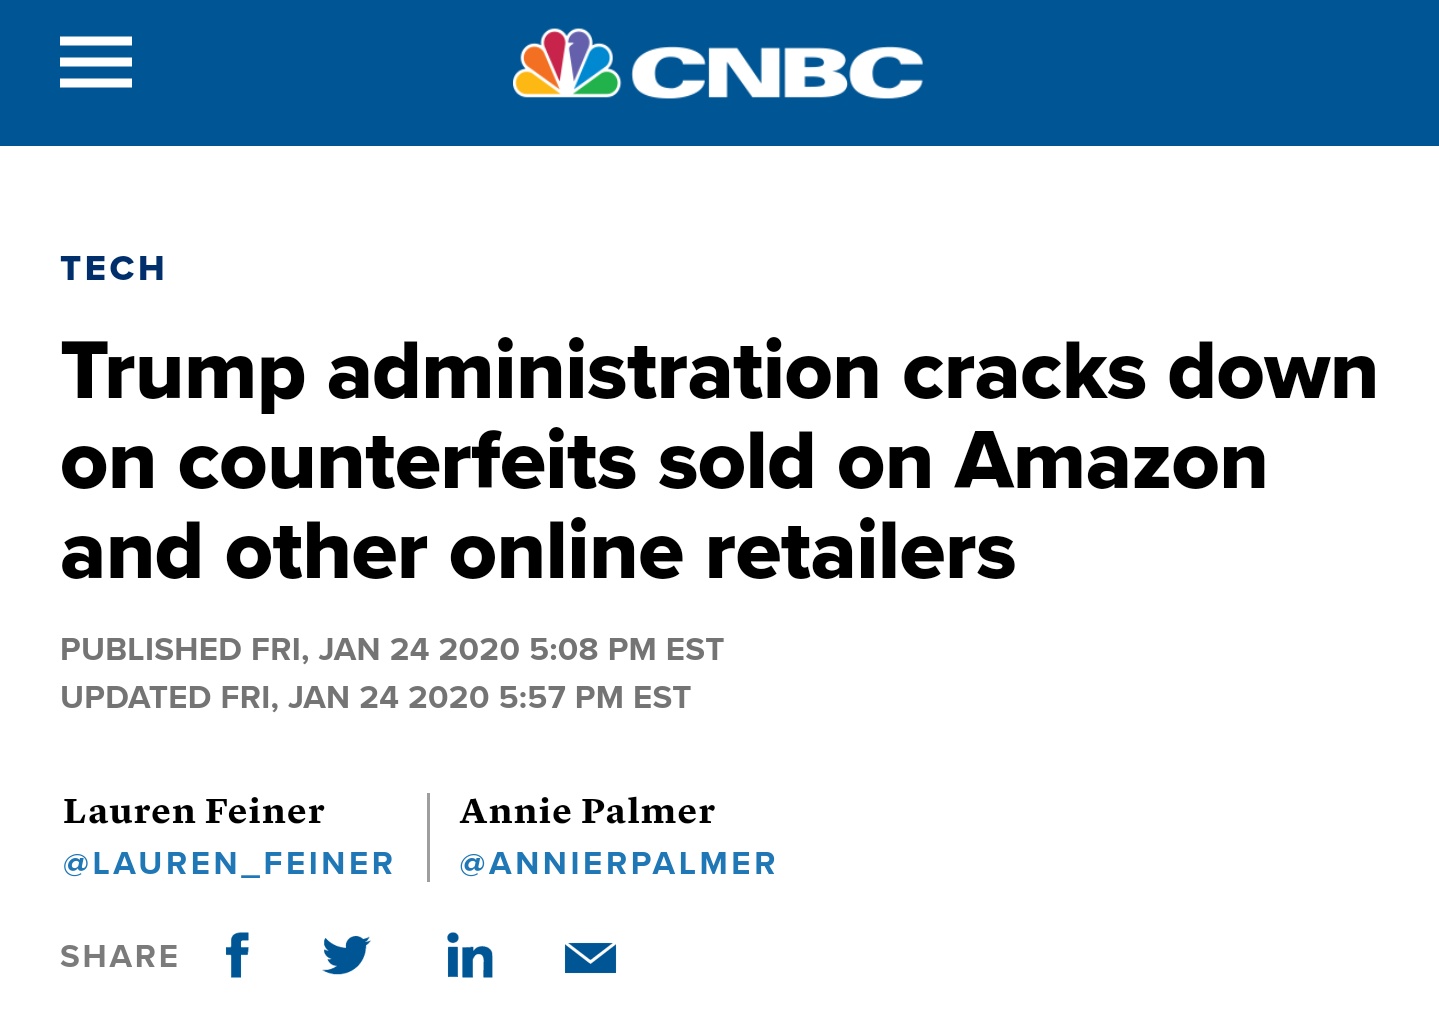Share the article on Facebook
The image size is (1439, 1033).
tap(237, 955)
